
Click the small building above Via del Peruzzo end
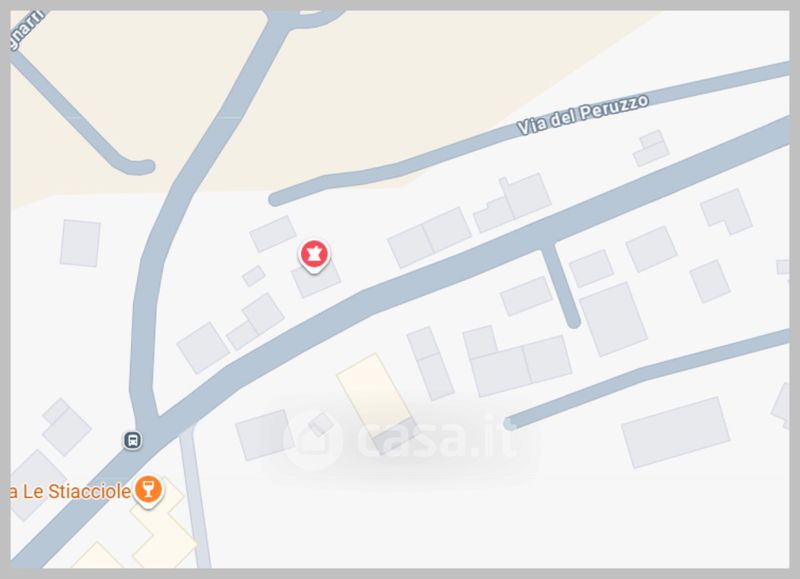[x=651, y=148]
